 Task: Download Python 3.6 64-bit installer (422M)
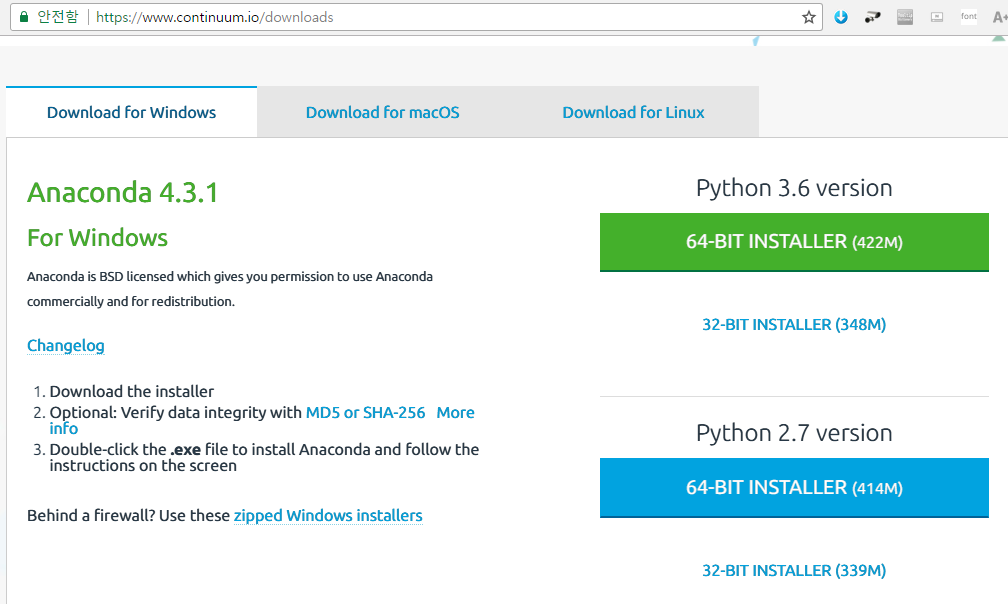click(x=794, y=242)
